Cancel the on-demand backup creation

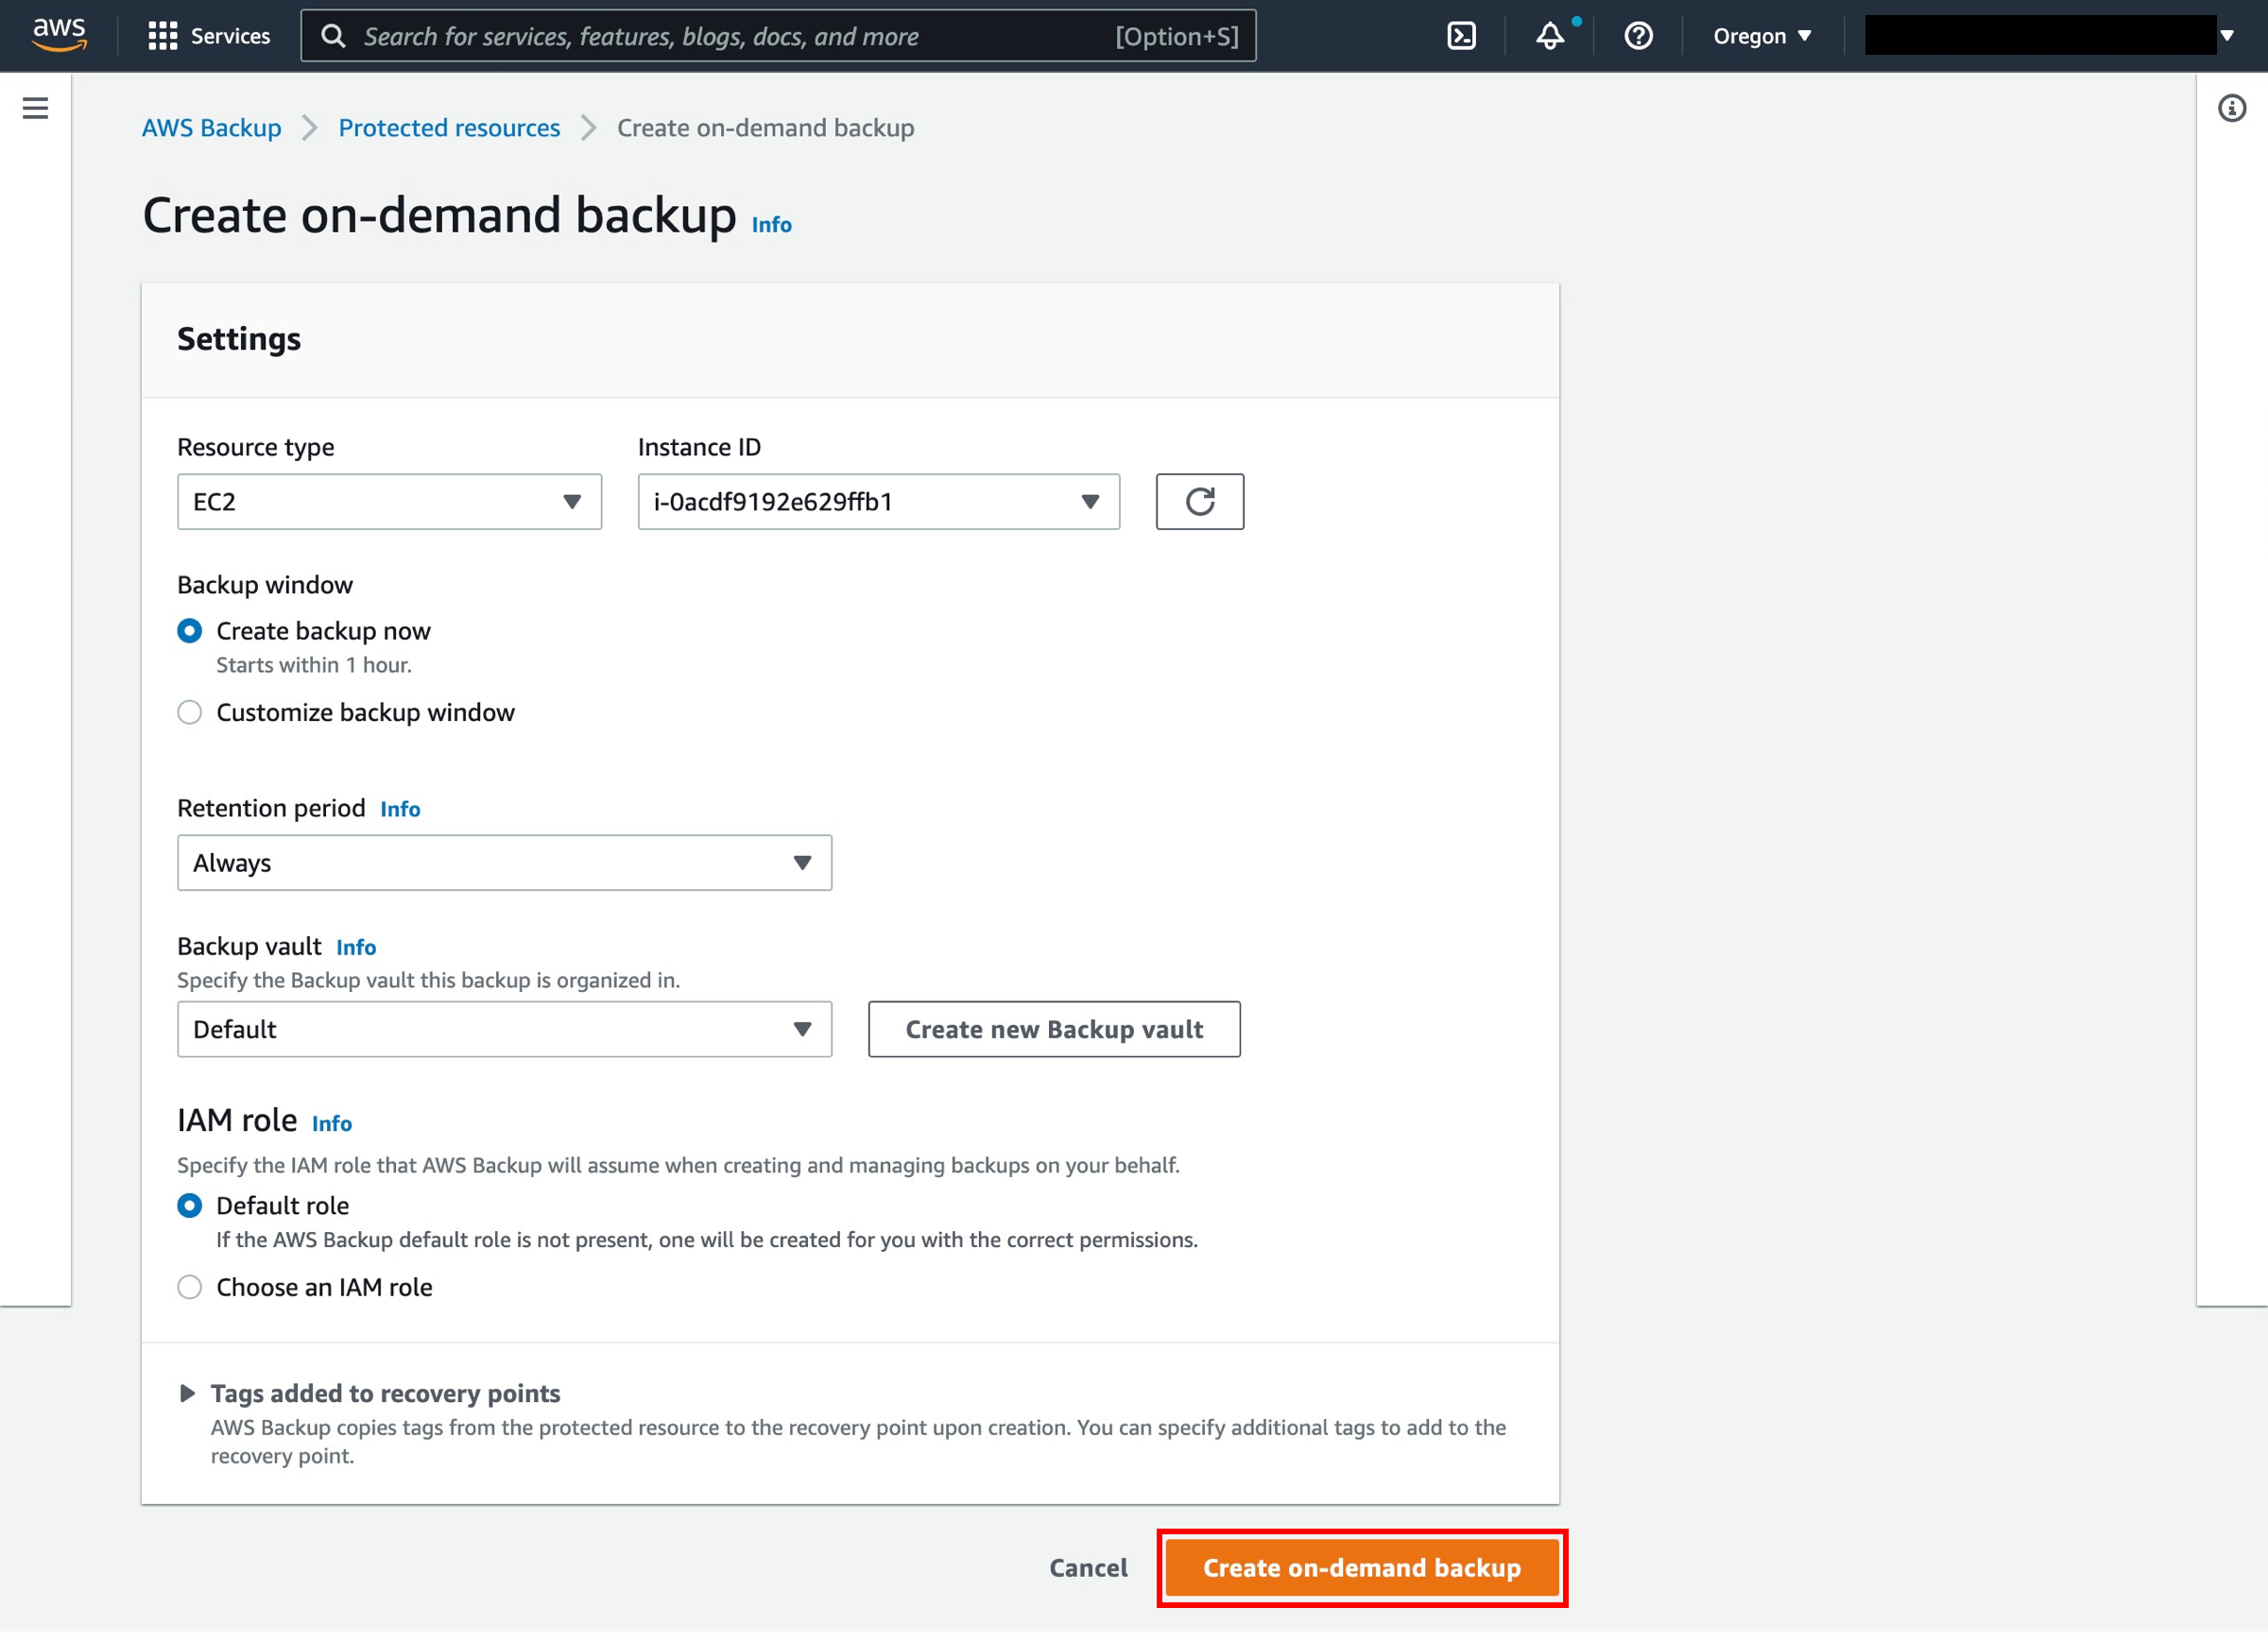coord(1088,1567)
